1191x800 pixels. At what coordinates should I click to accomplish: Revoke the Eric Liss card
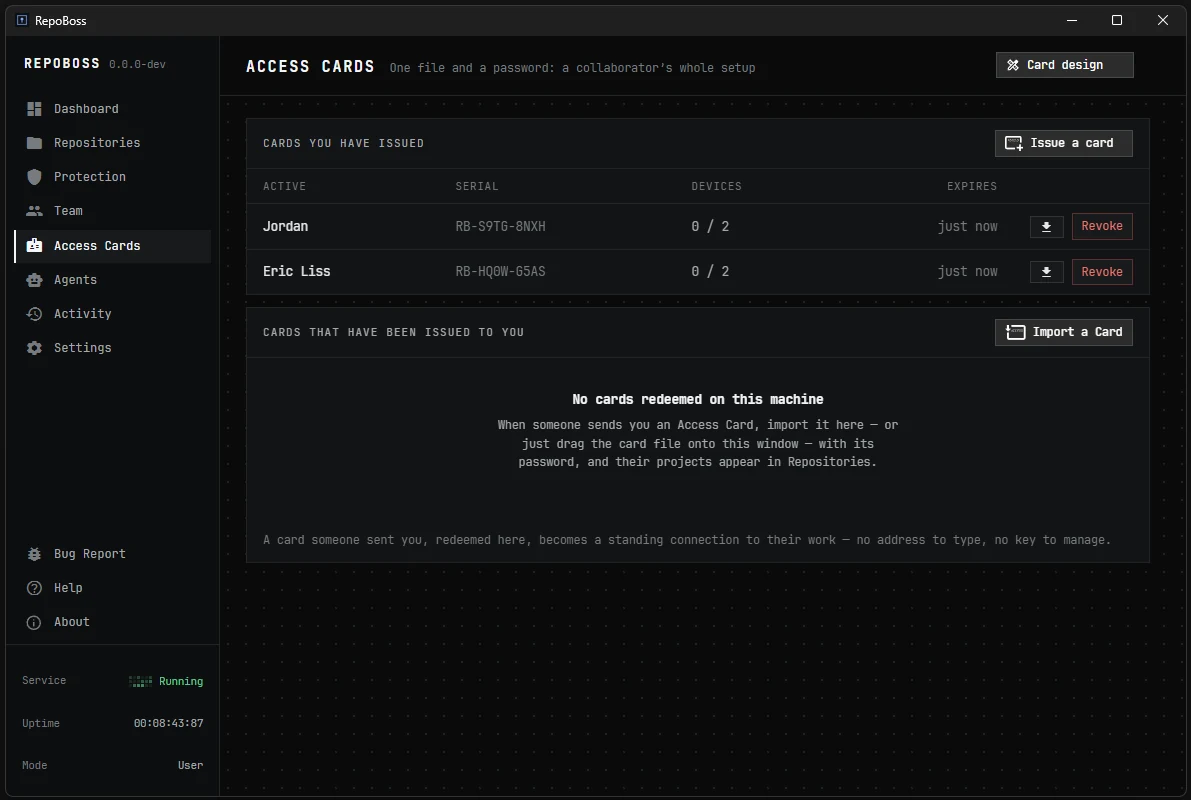[1101, 272]
